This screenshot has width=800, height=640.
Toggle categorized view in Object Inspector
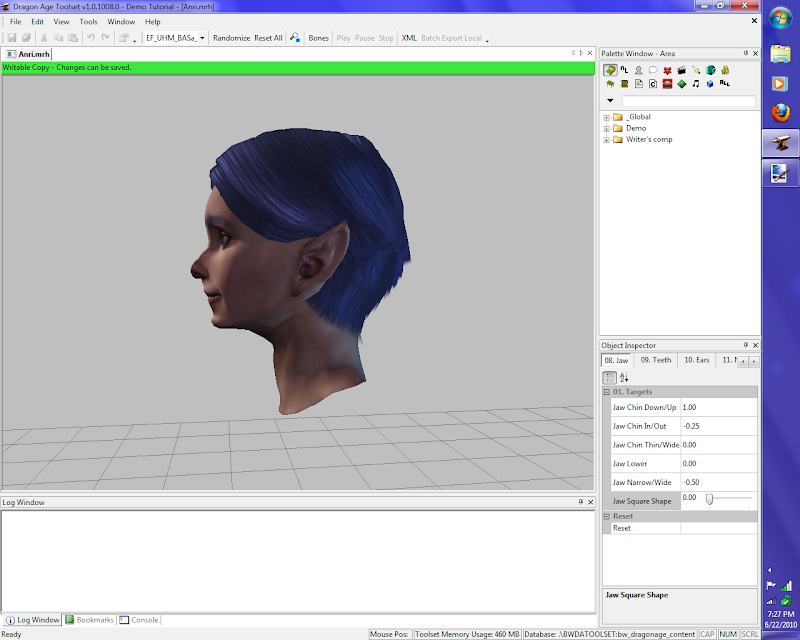pyautogui.click(x=609, y=377)
